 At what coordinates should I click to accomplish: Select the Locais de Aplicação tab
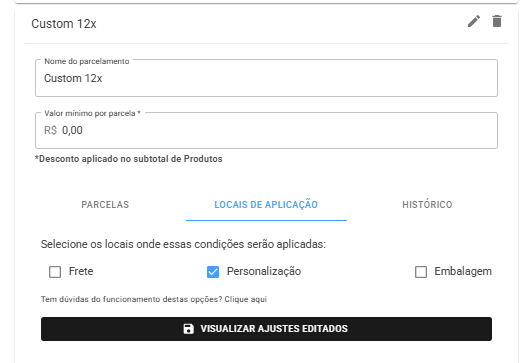pos(266,205)
